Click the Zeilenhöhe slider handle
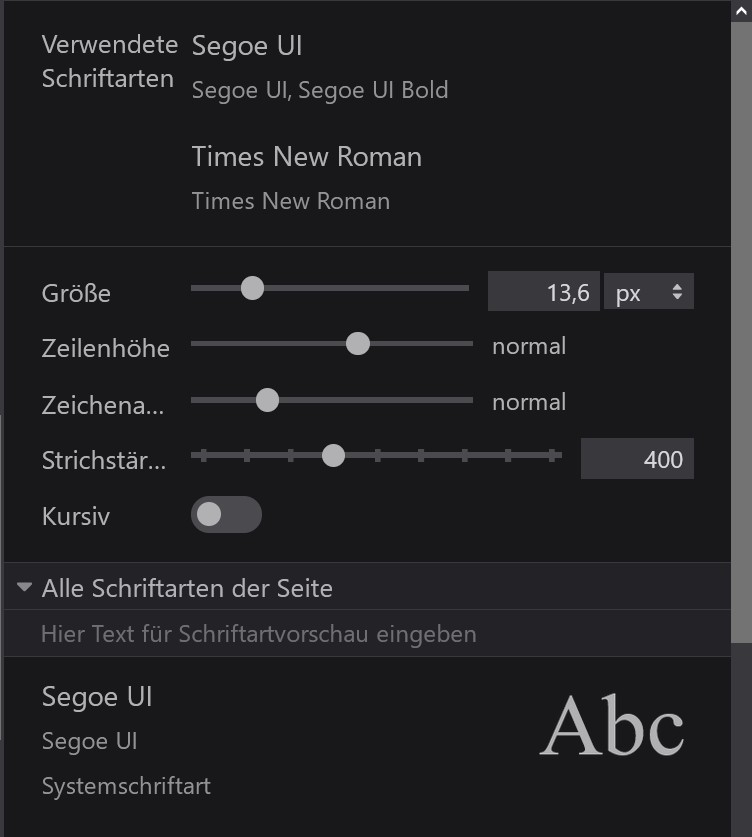 tap(357, 344)
